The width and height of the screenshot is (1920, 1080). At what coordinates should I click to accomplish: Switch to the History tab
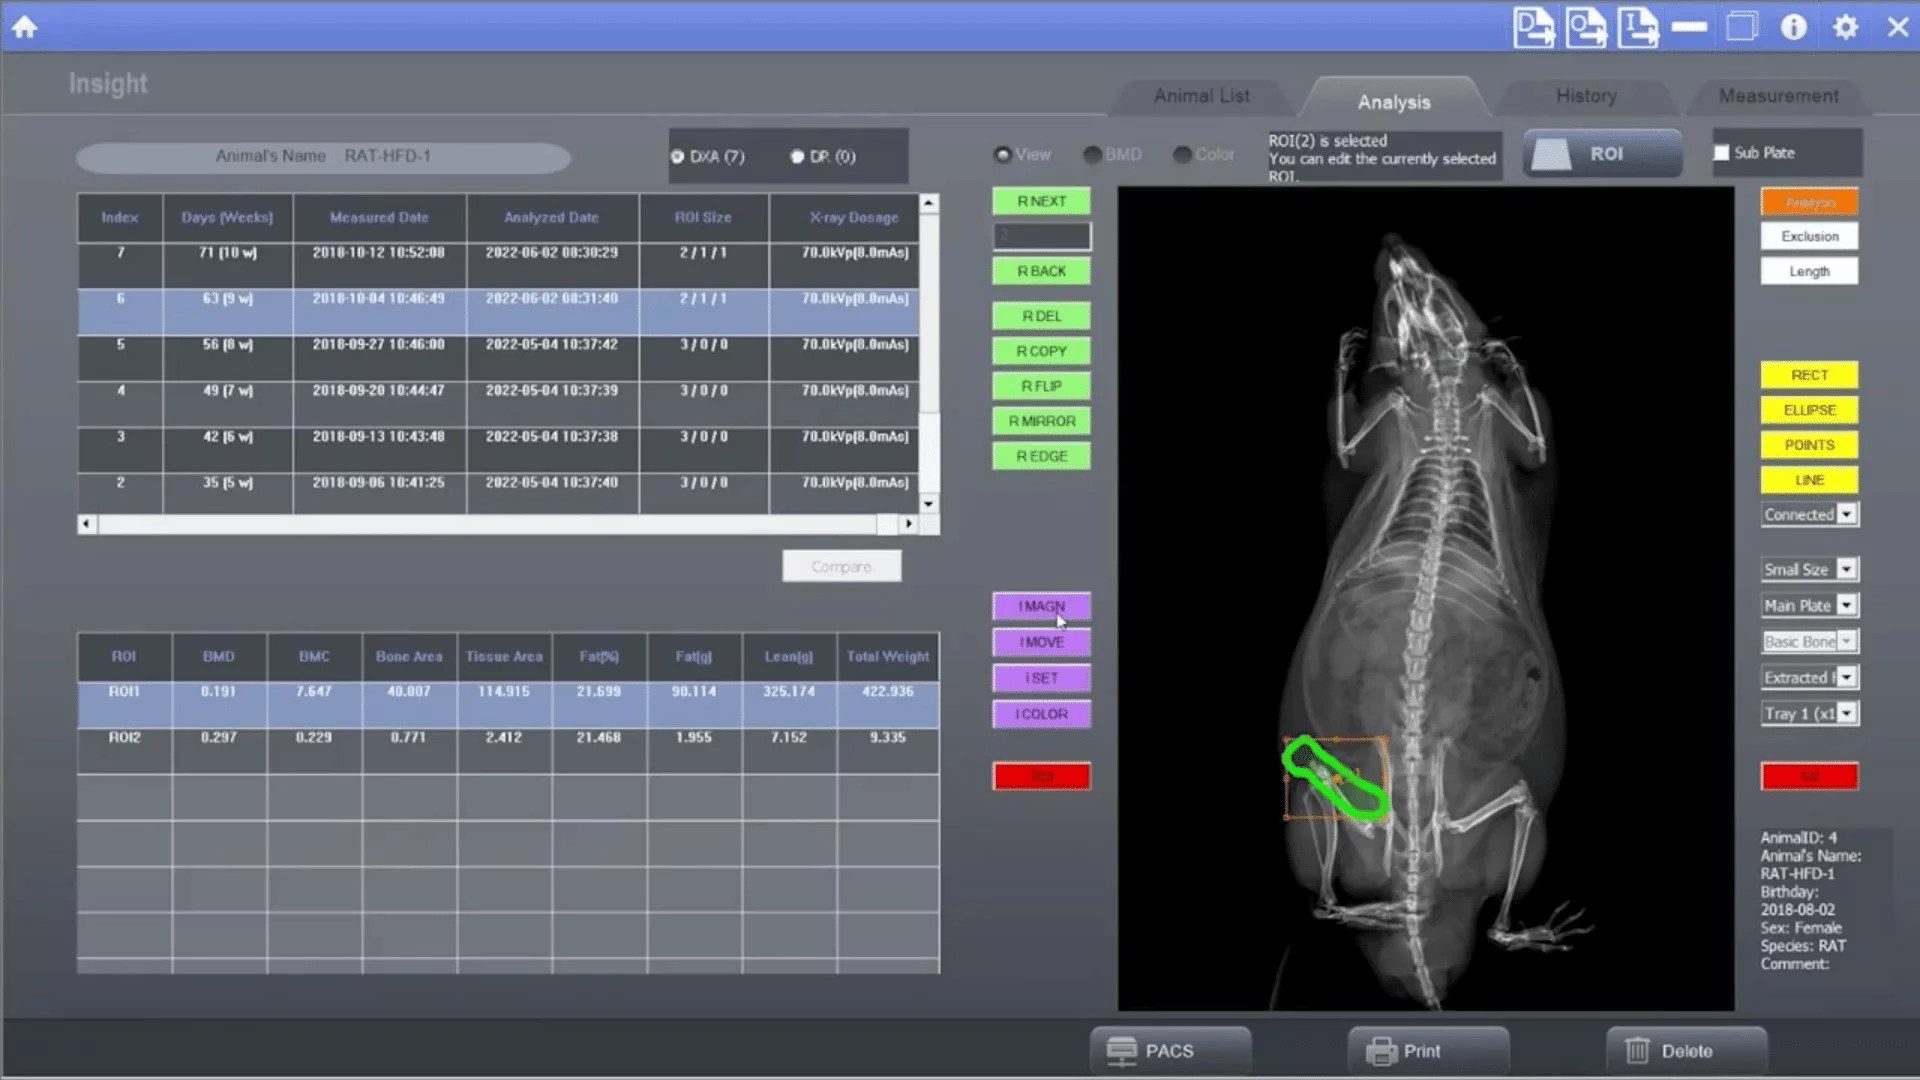point(1585,96)
